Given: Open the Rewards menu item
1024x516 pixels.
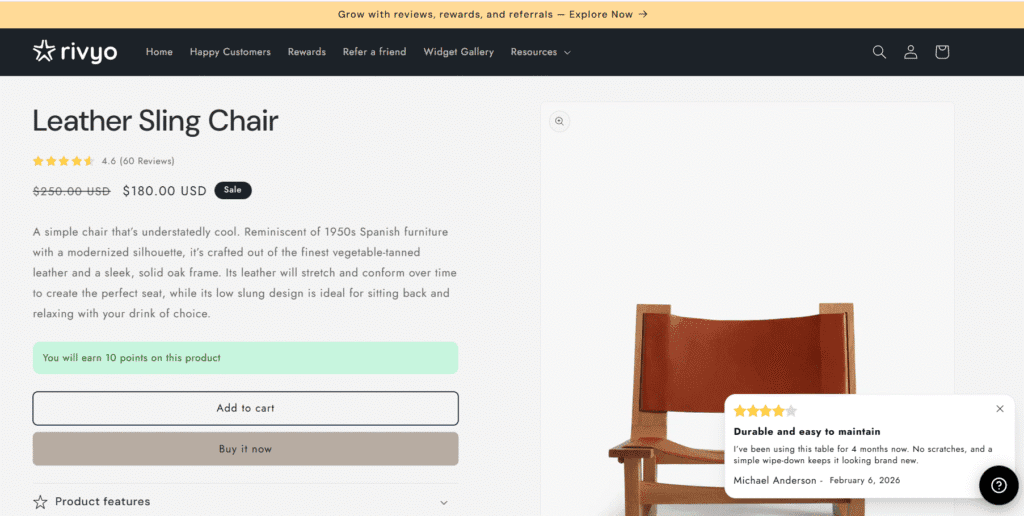Looking at the screenshot, I should tap(306, 52).
